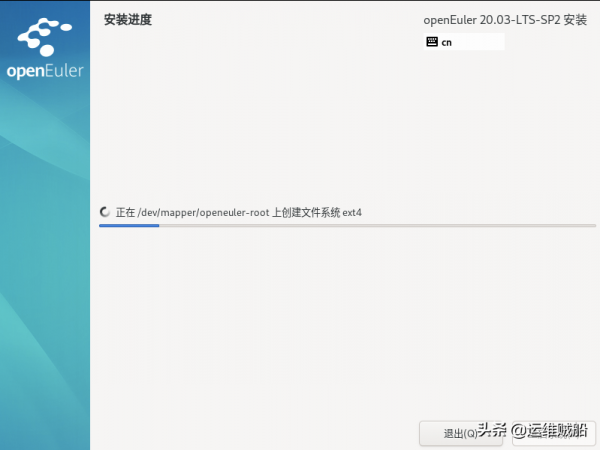Click the 退出(Q) quit button
Viewport: 600px width, 450px height.
(461, 433)
